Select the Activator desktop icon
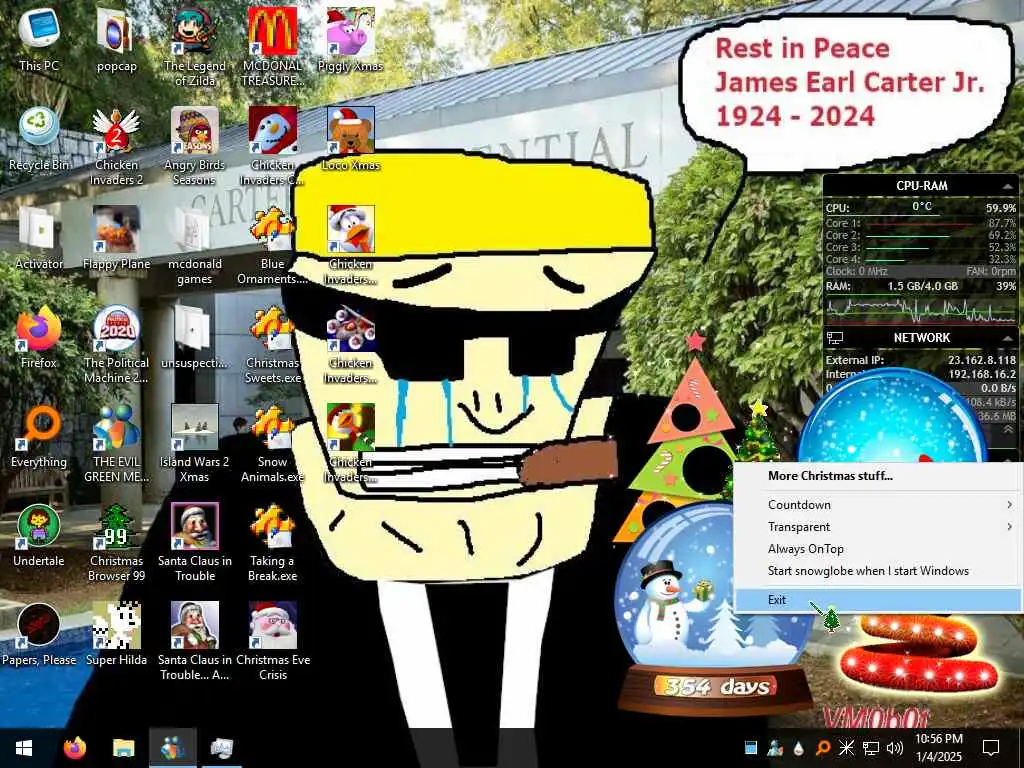The image size is (1024, 768). pos(39,238)
